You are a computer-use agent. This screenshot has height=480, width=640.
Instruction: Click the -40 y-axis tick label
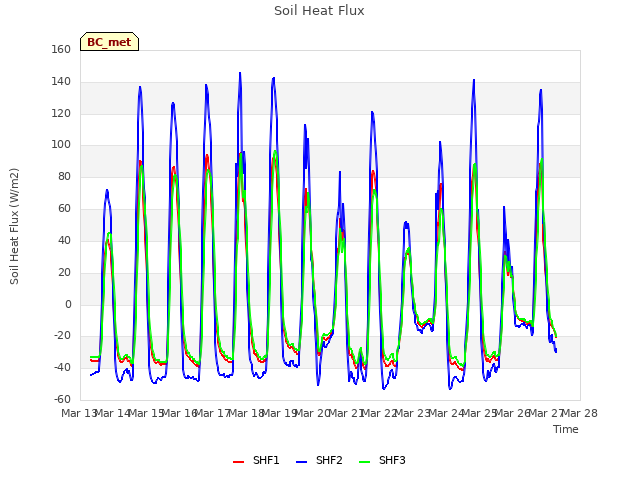(62, 367)
